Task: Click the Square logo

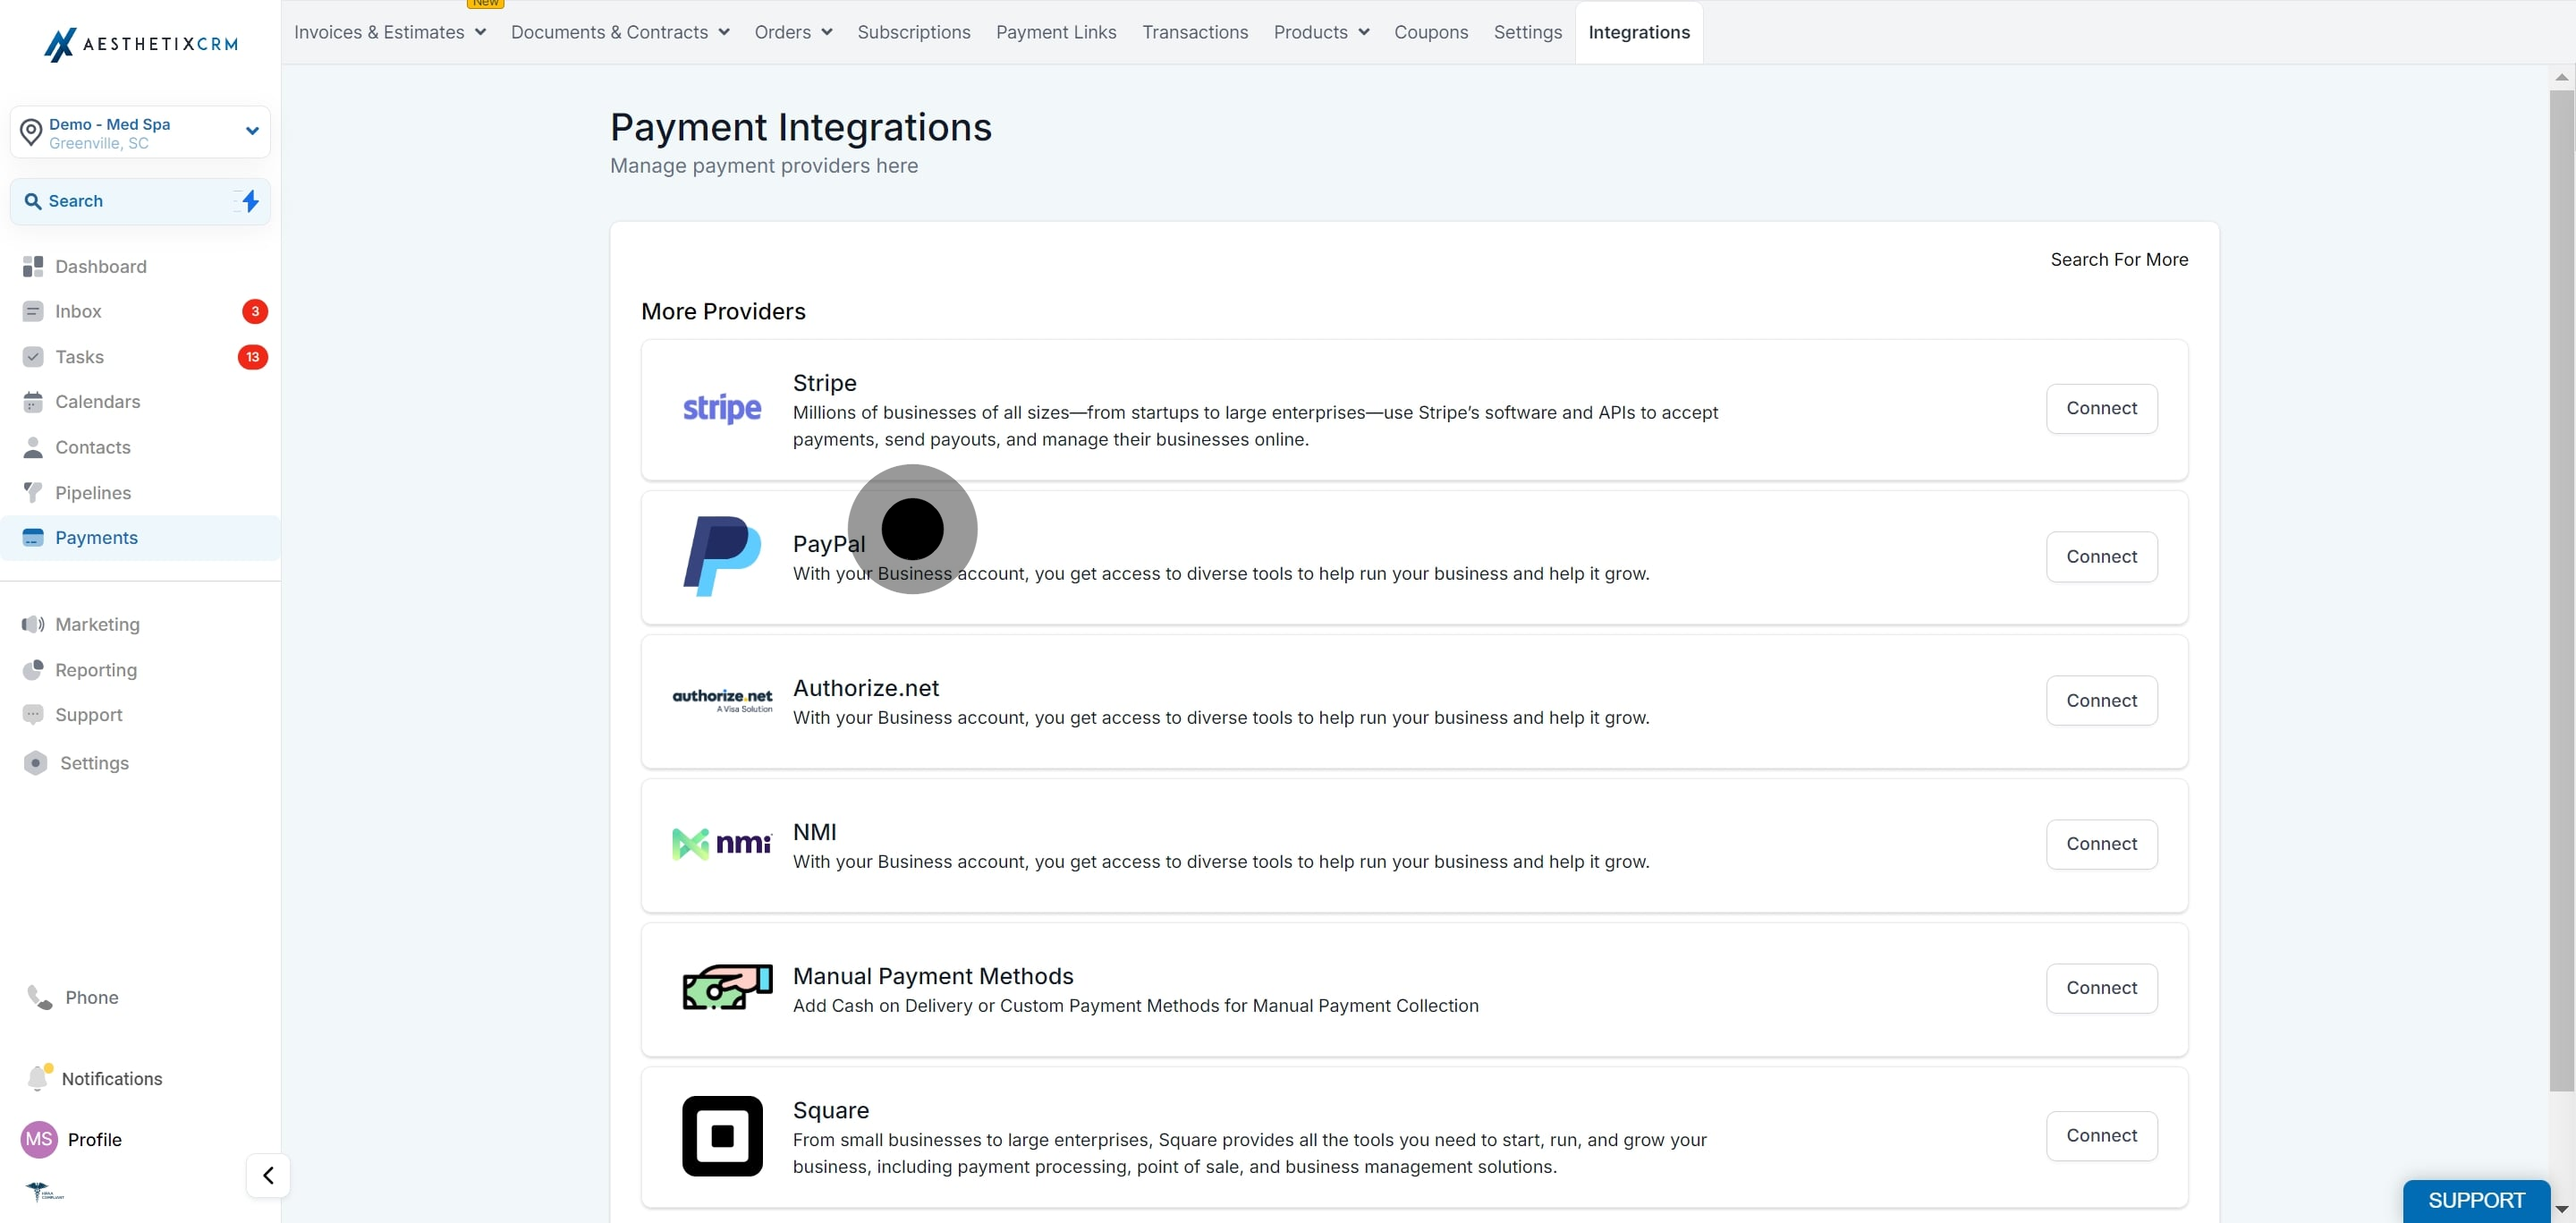Action: click(722, 1135)
